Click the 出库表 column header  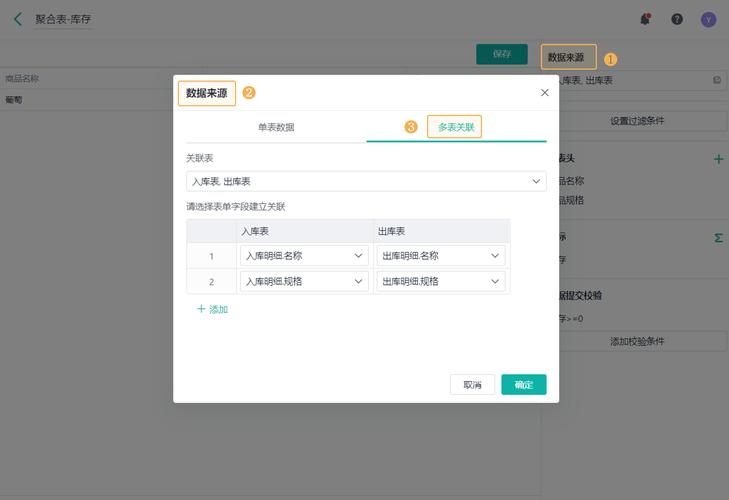click(442, 231)
